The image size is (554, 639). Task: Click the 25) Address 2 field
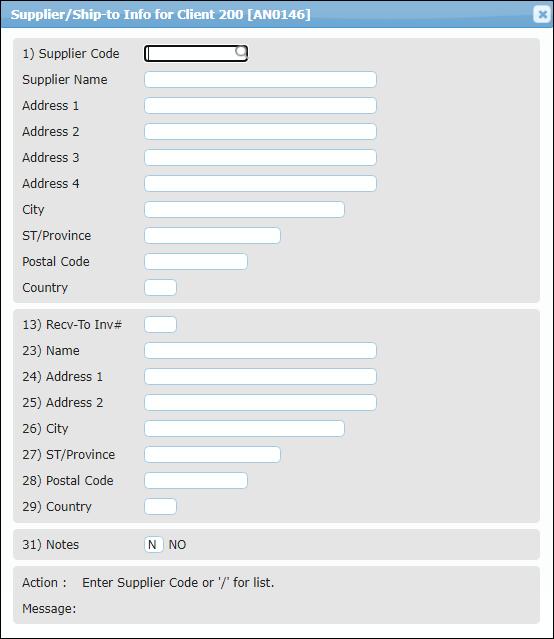260,403
